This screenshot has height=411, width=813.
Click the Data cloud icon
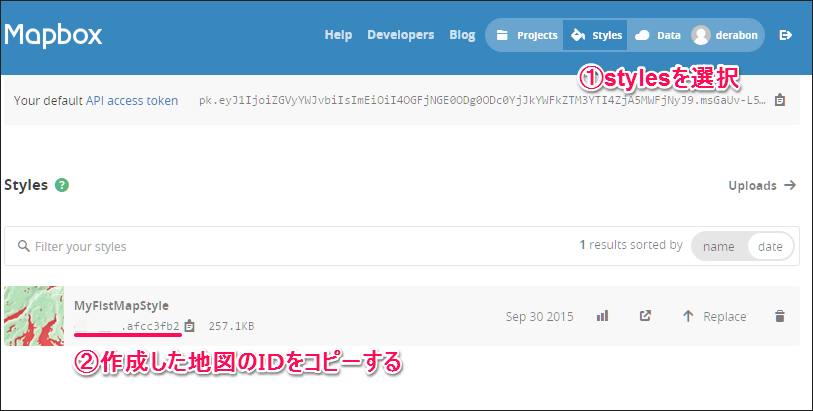tap(642, 35)
